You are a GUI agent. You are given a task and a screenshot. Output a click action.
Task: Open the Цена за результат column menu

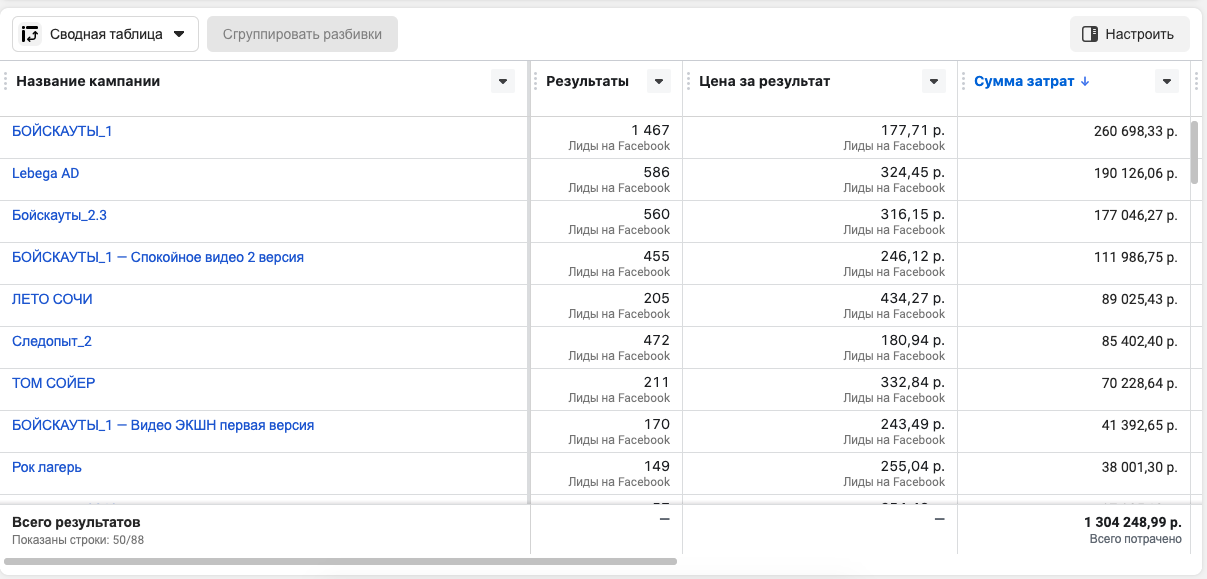click(x=933, y=82)
